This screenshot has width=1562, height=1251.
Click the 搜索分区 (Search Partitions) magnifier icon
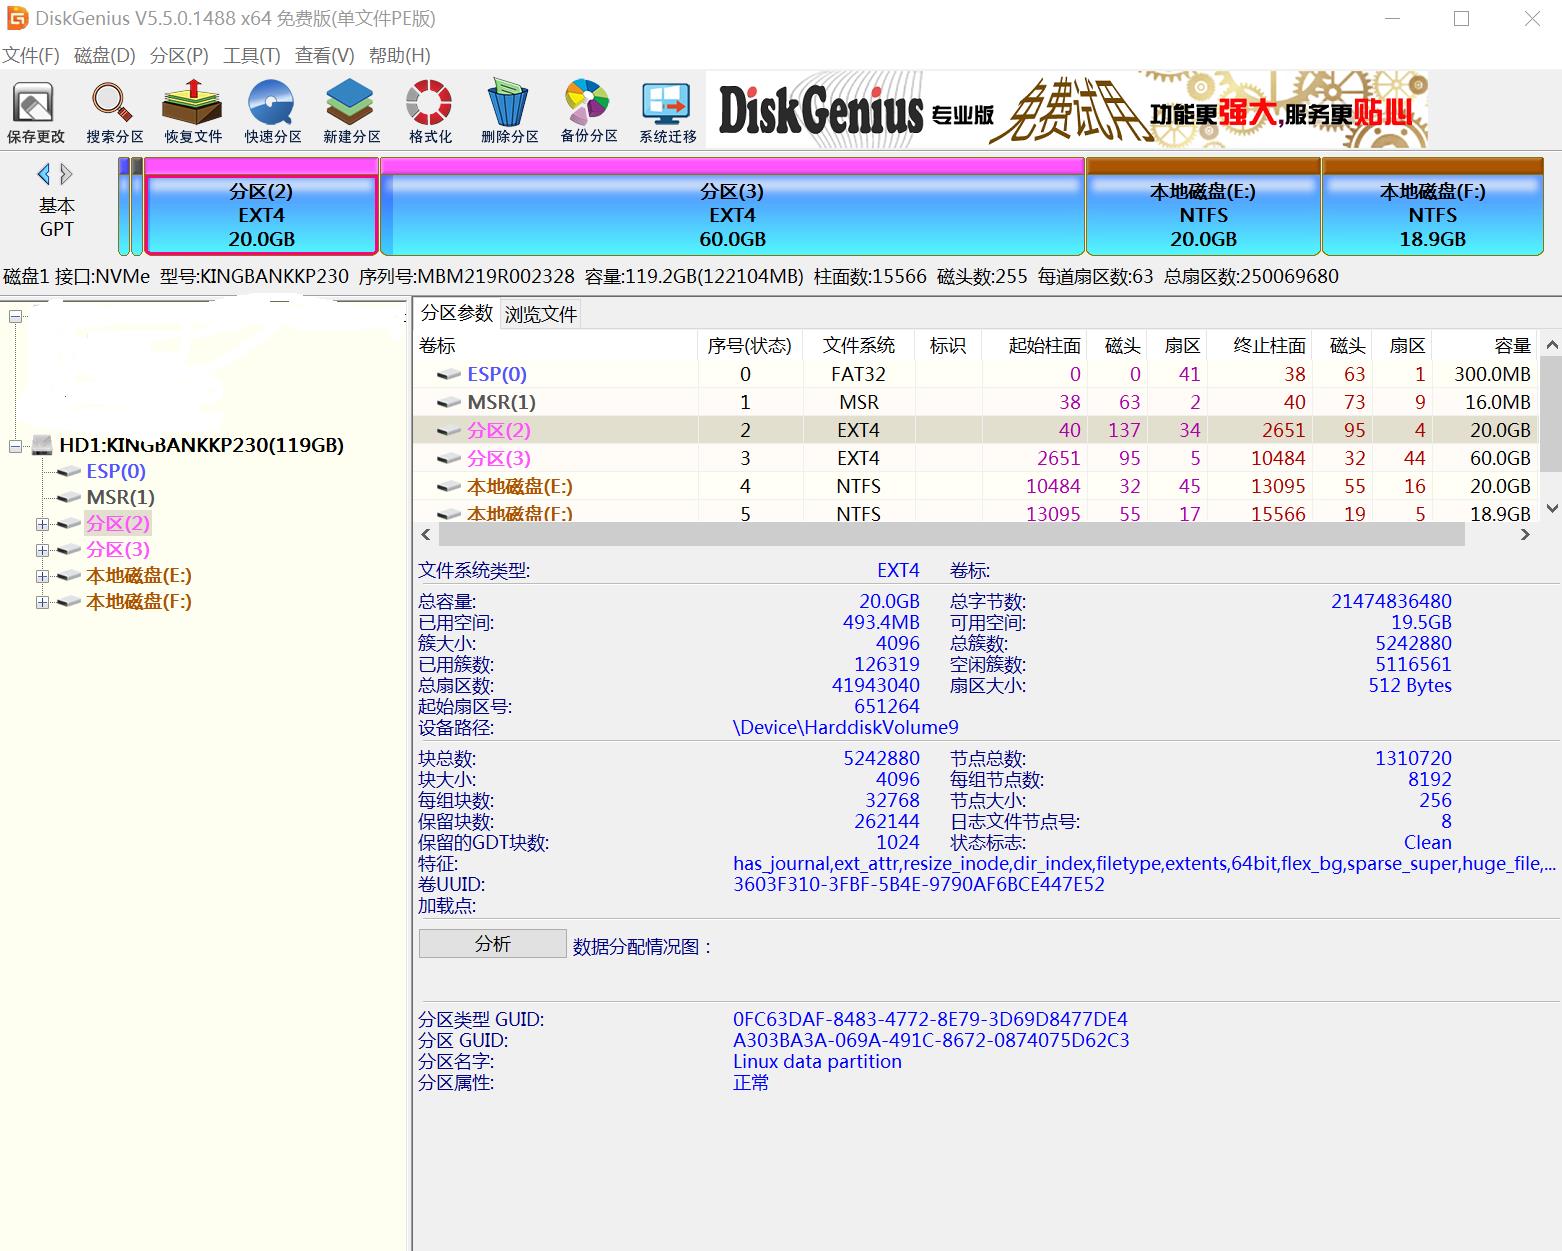tap(114, 112)
